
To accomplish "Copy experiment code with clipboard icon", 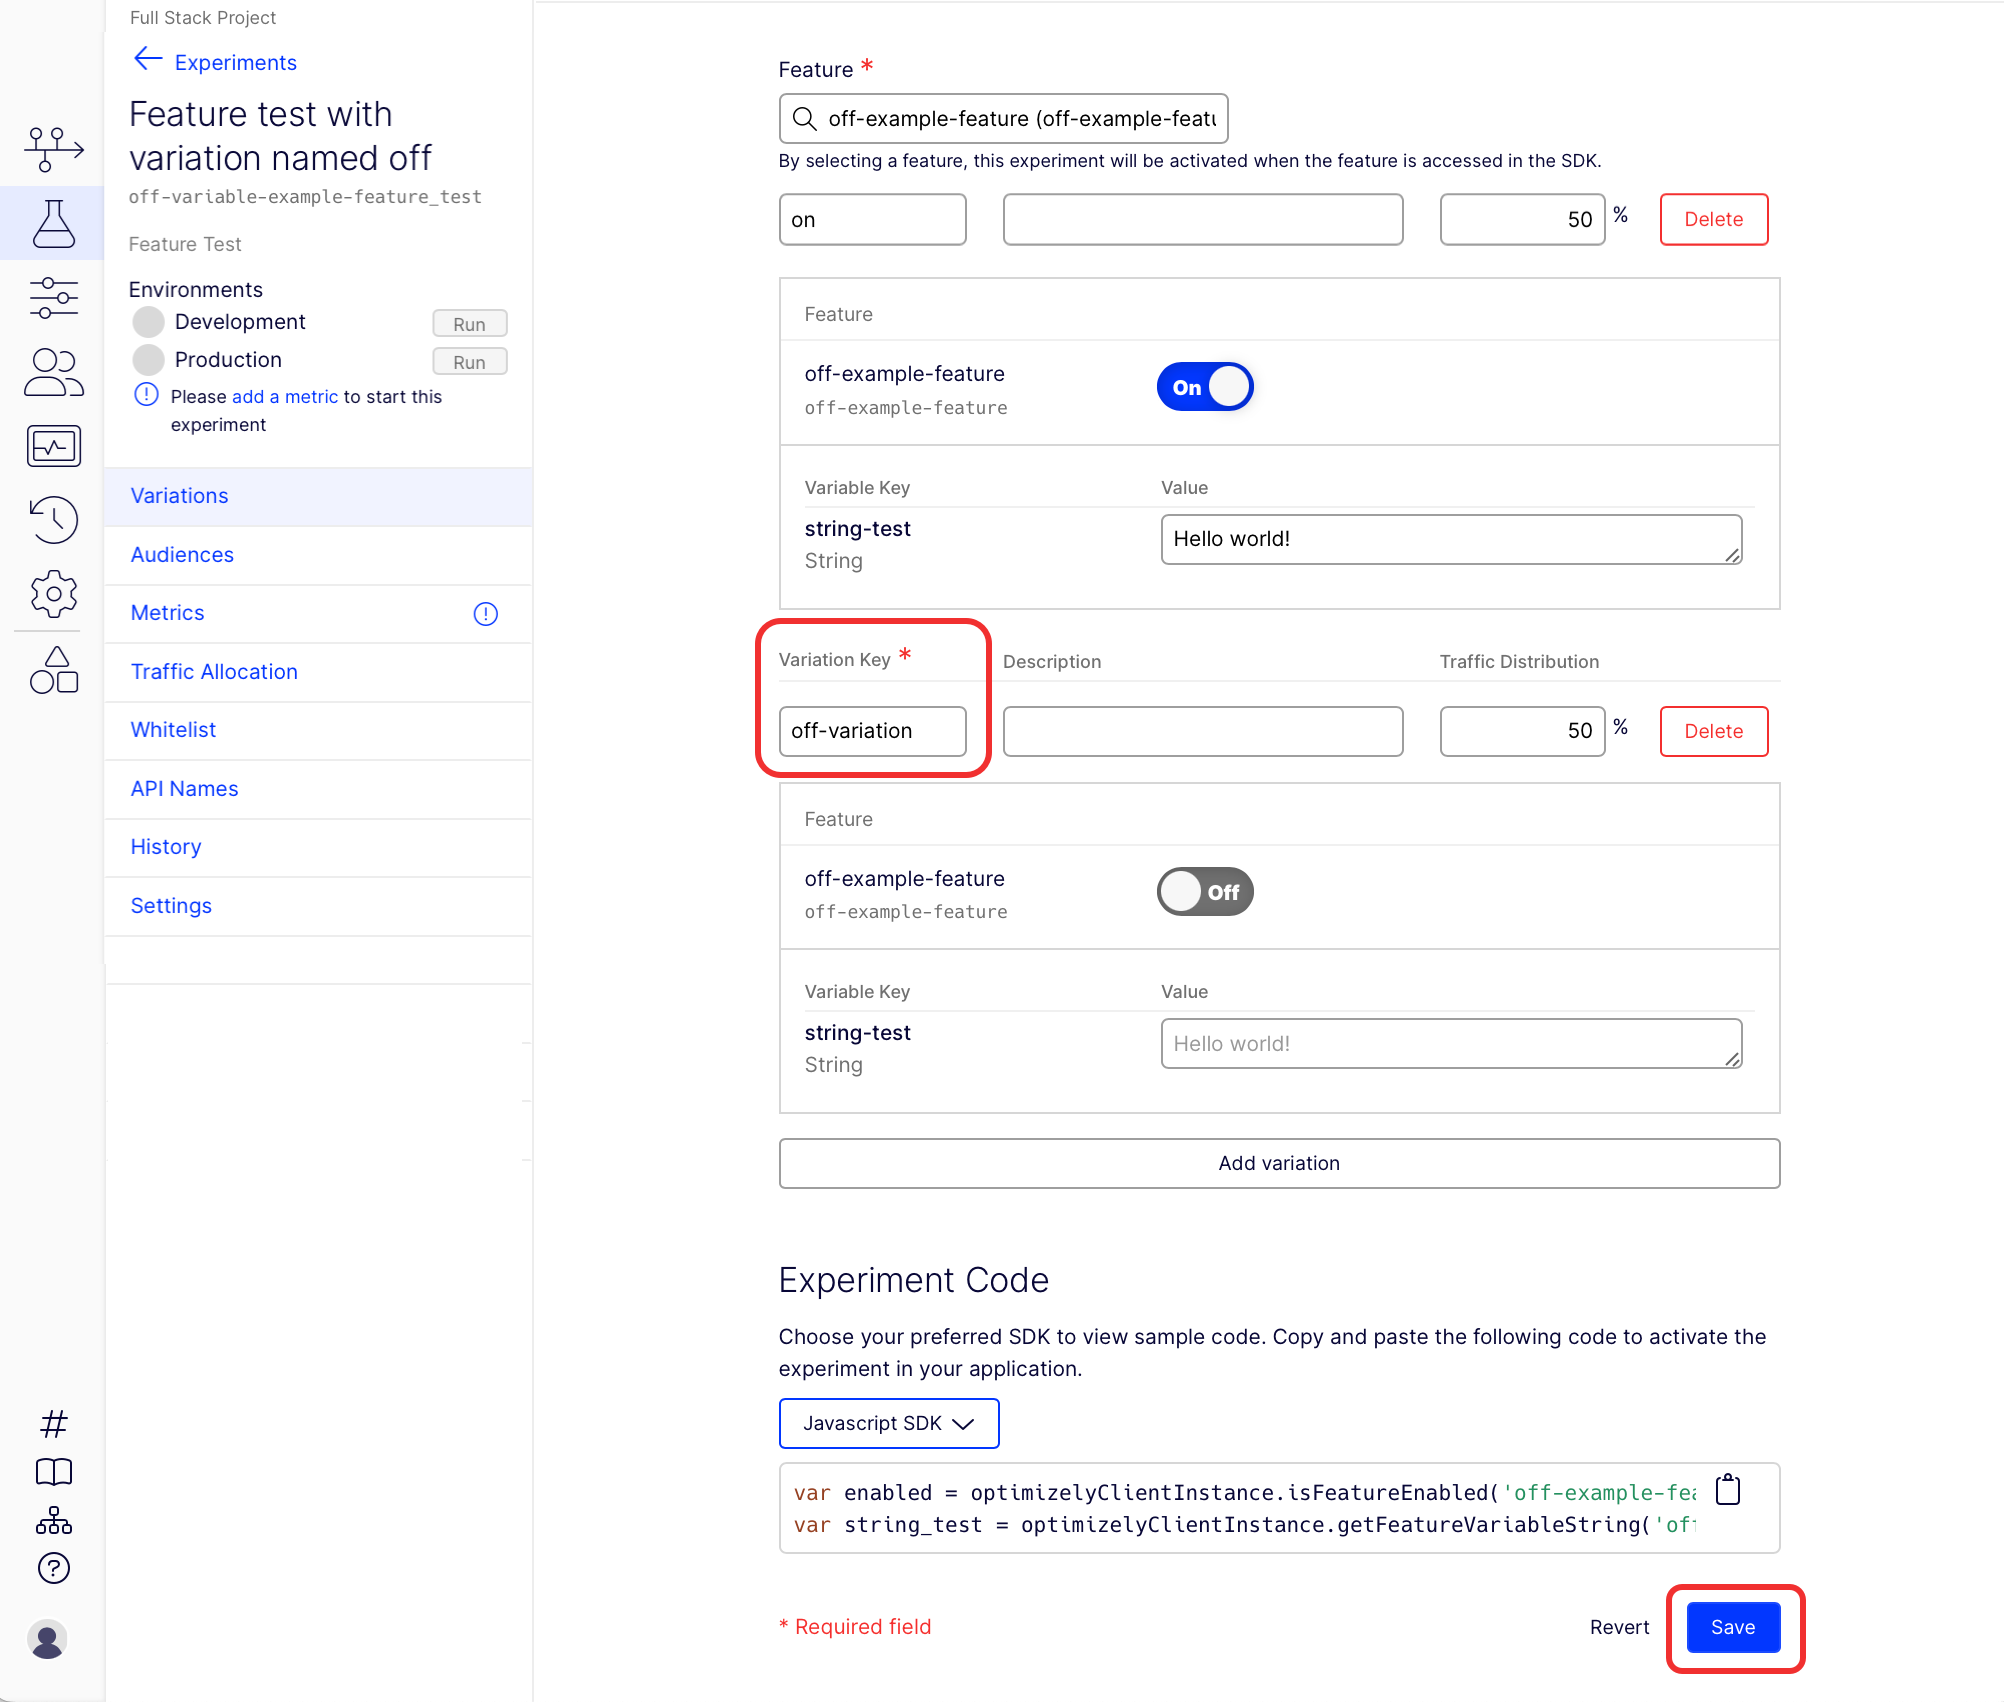I will (x=1728, y=1490).
